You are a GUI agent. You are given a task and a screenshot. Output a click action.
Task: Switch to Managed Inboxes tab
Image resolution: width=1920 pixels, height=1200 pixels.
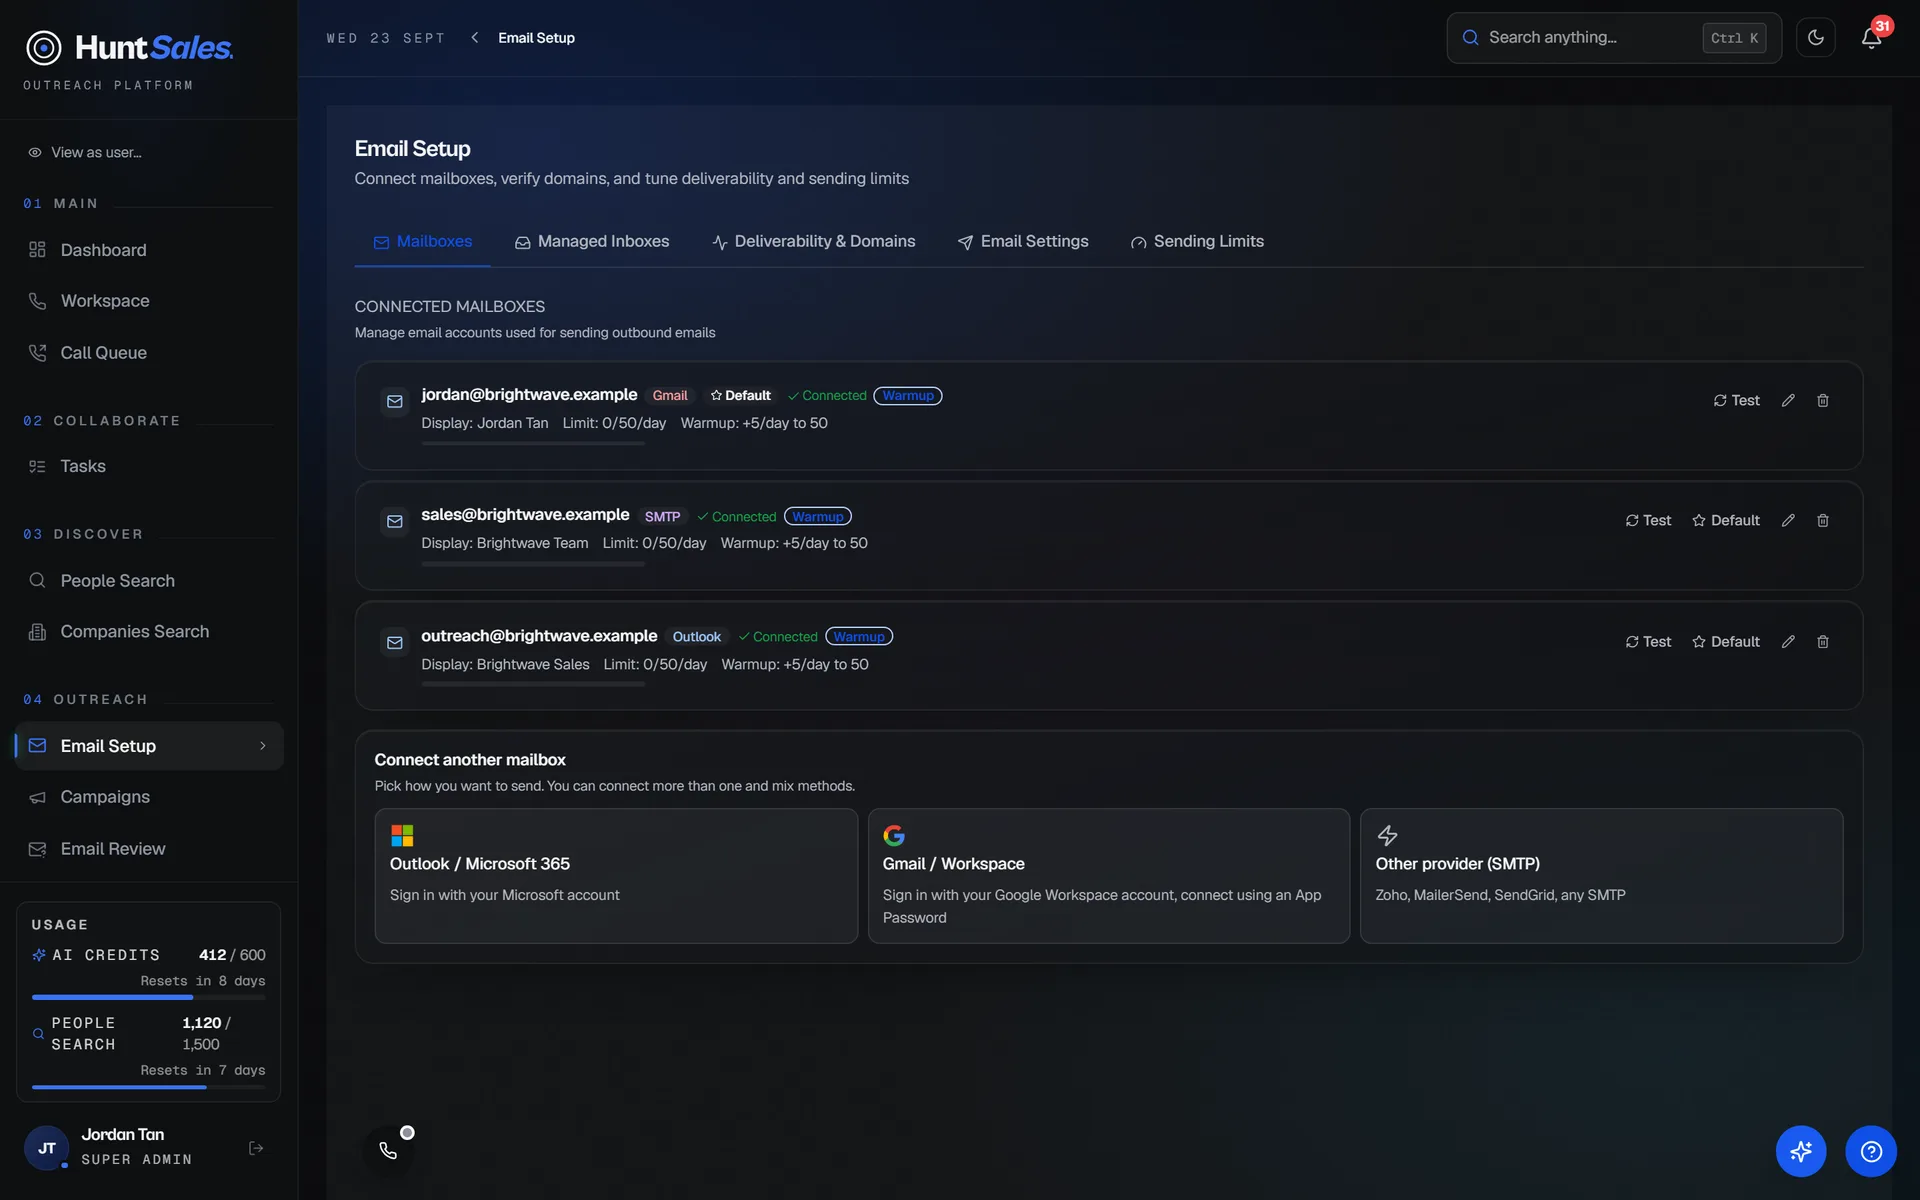pyautogui.click(x=592, y=242)
